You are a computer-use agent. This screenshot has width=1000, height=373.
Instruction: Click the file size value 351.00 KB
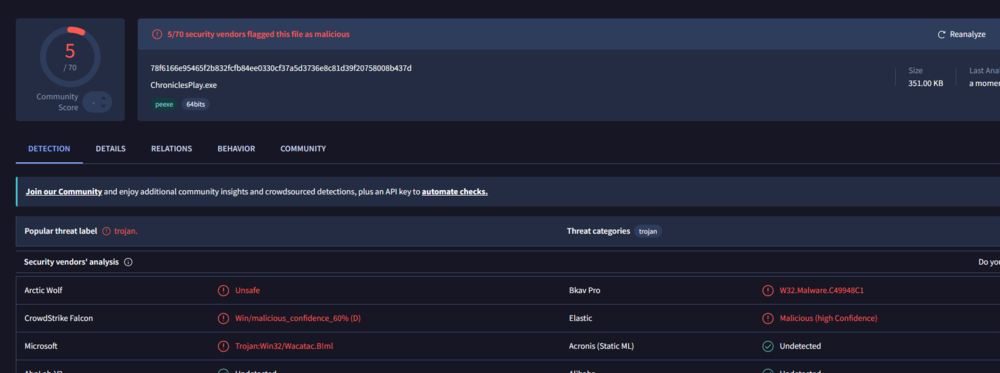925,83
